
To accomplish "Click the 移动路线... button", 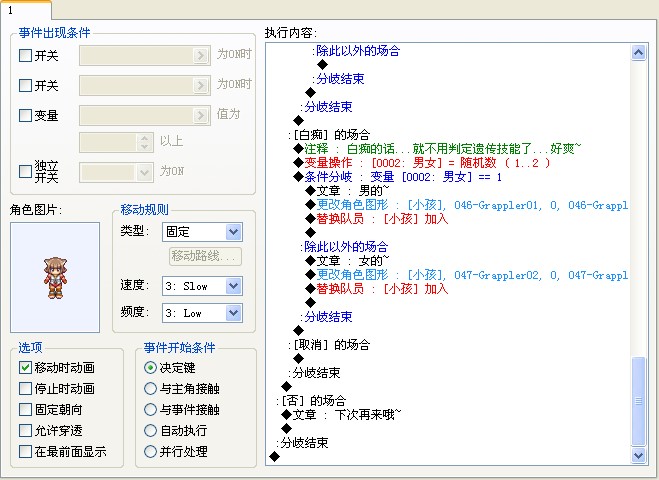I will click(206, 256).
